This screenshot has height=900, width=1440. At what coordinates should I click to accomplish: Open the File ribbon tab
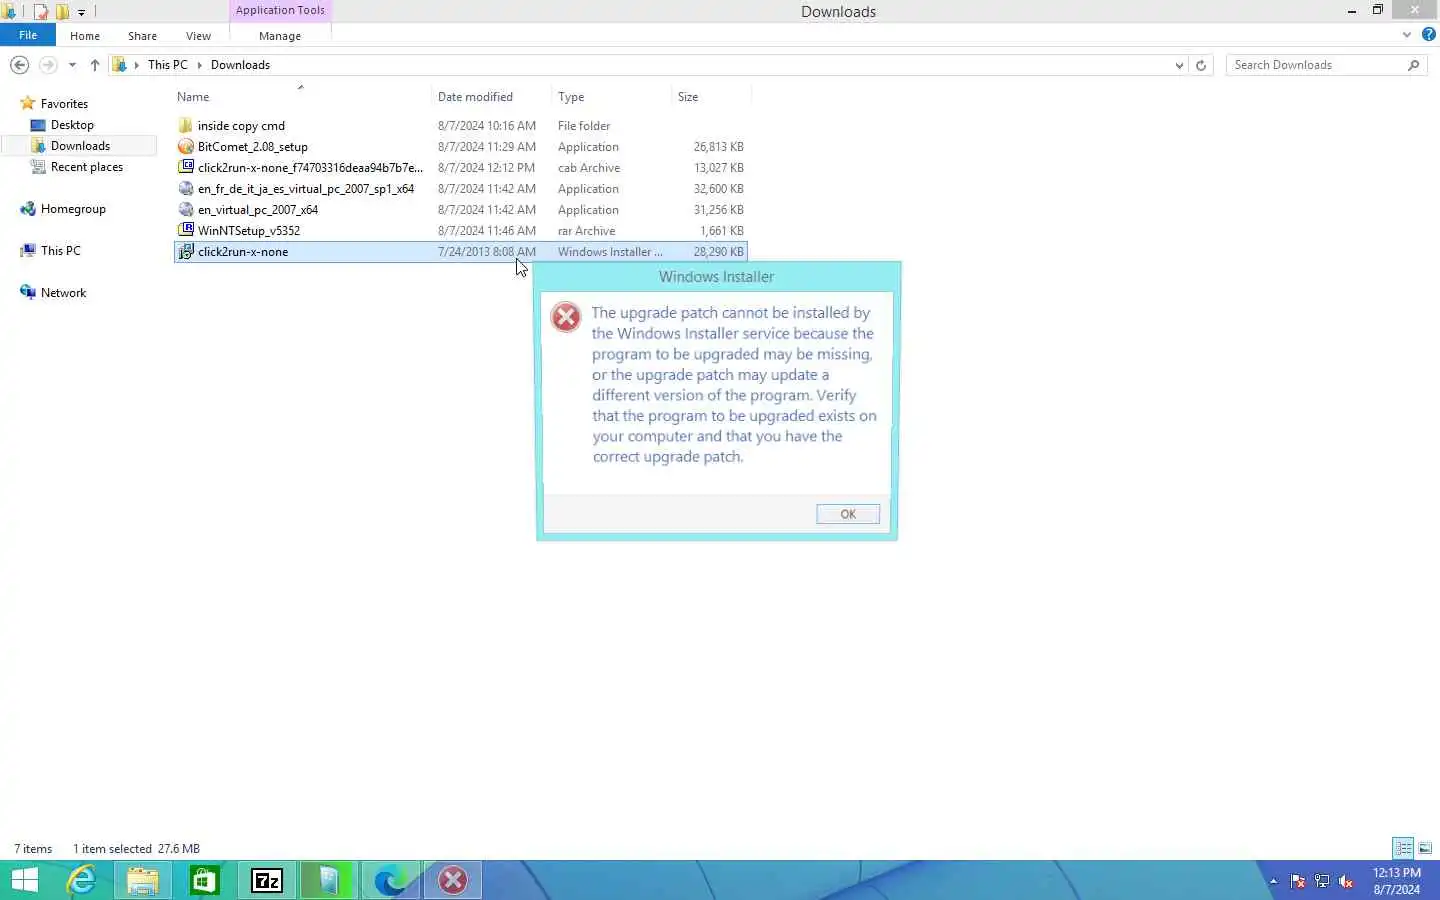[x=28, y=35]
